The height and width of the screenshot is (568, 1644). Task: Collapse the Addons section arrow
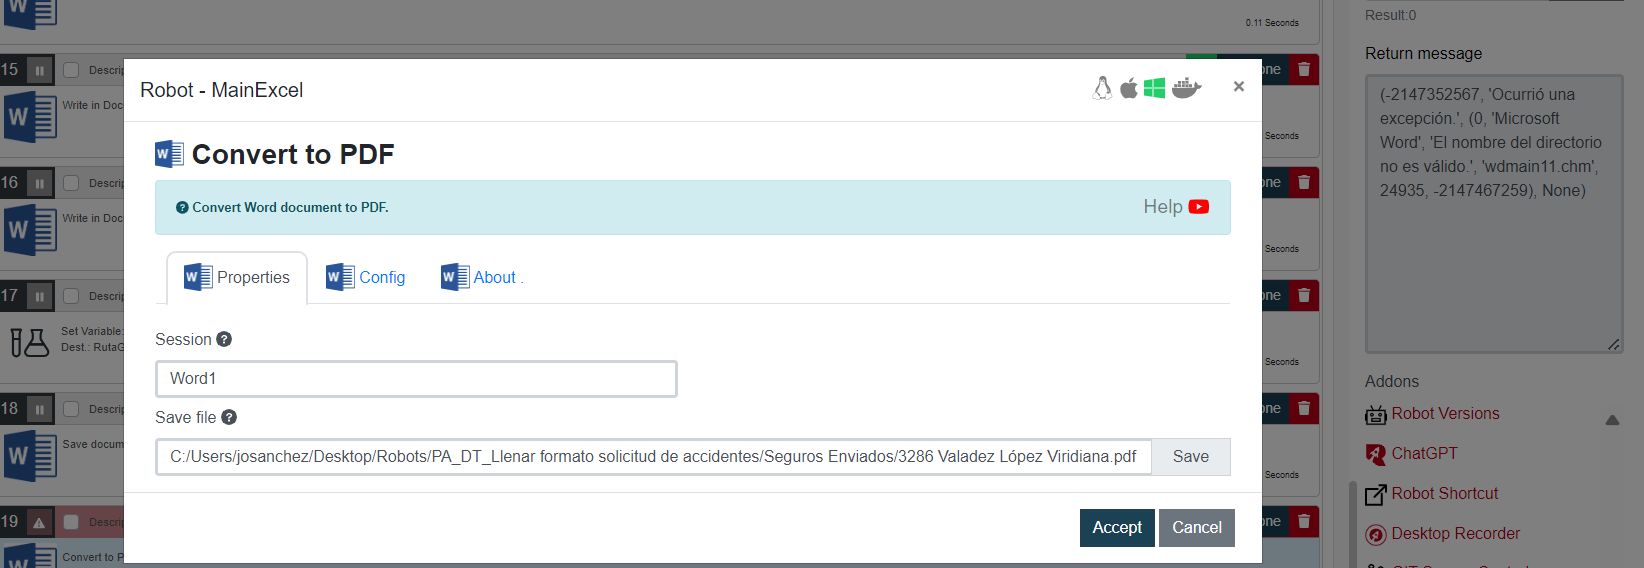(1612, 420)
